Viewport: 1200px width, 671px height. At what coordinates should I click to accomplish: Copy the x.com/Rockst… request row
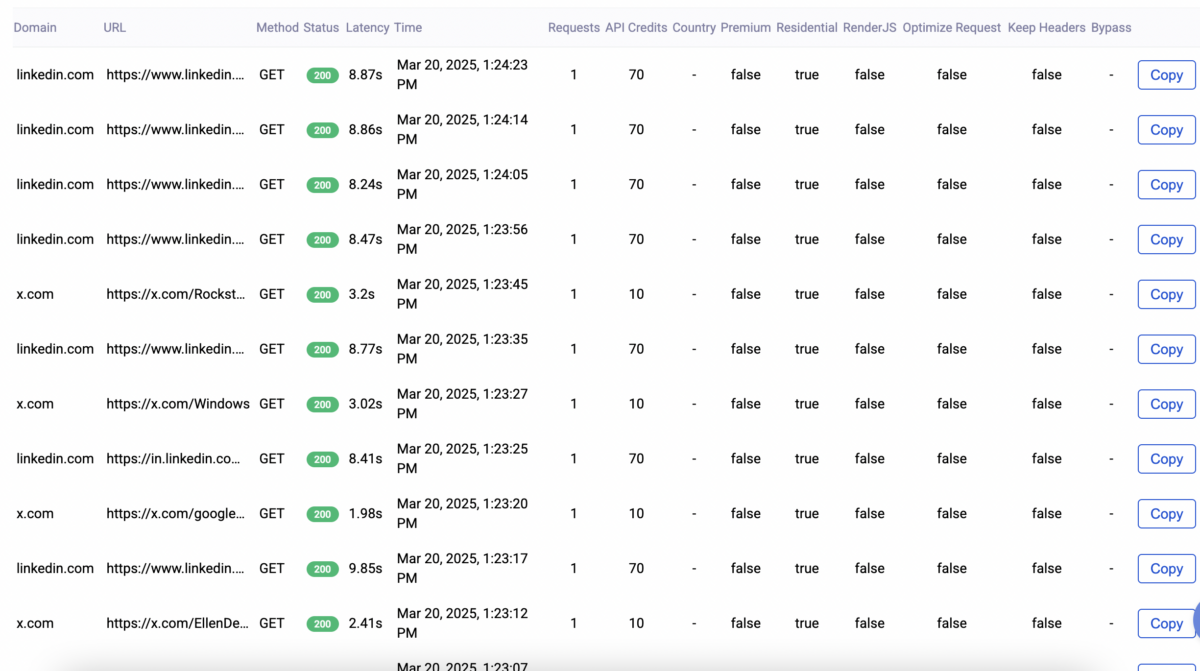pyautogui.click(x=1166, y=294)
